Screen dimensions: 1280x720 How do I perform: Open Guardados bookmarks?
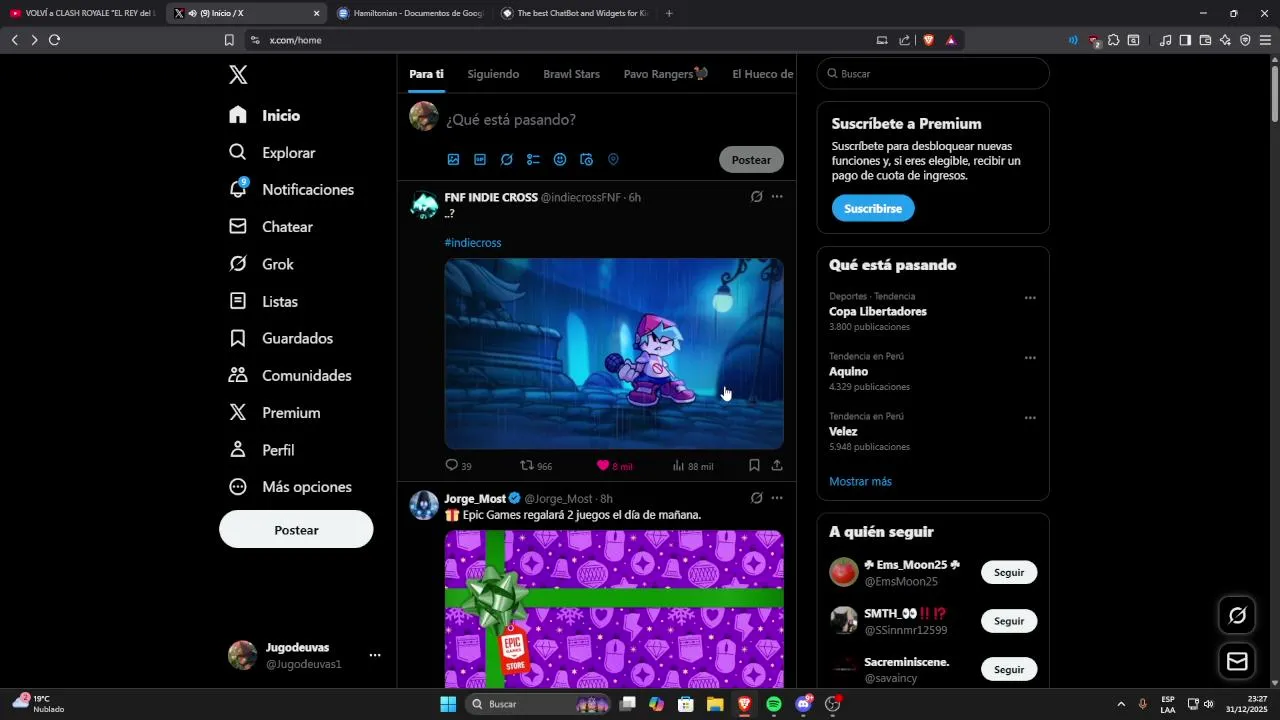(x=281, y=338)
